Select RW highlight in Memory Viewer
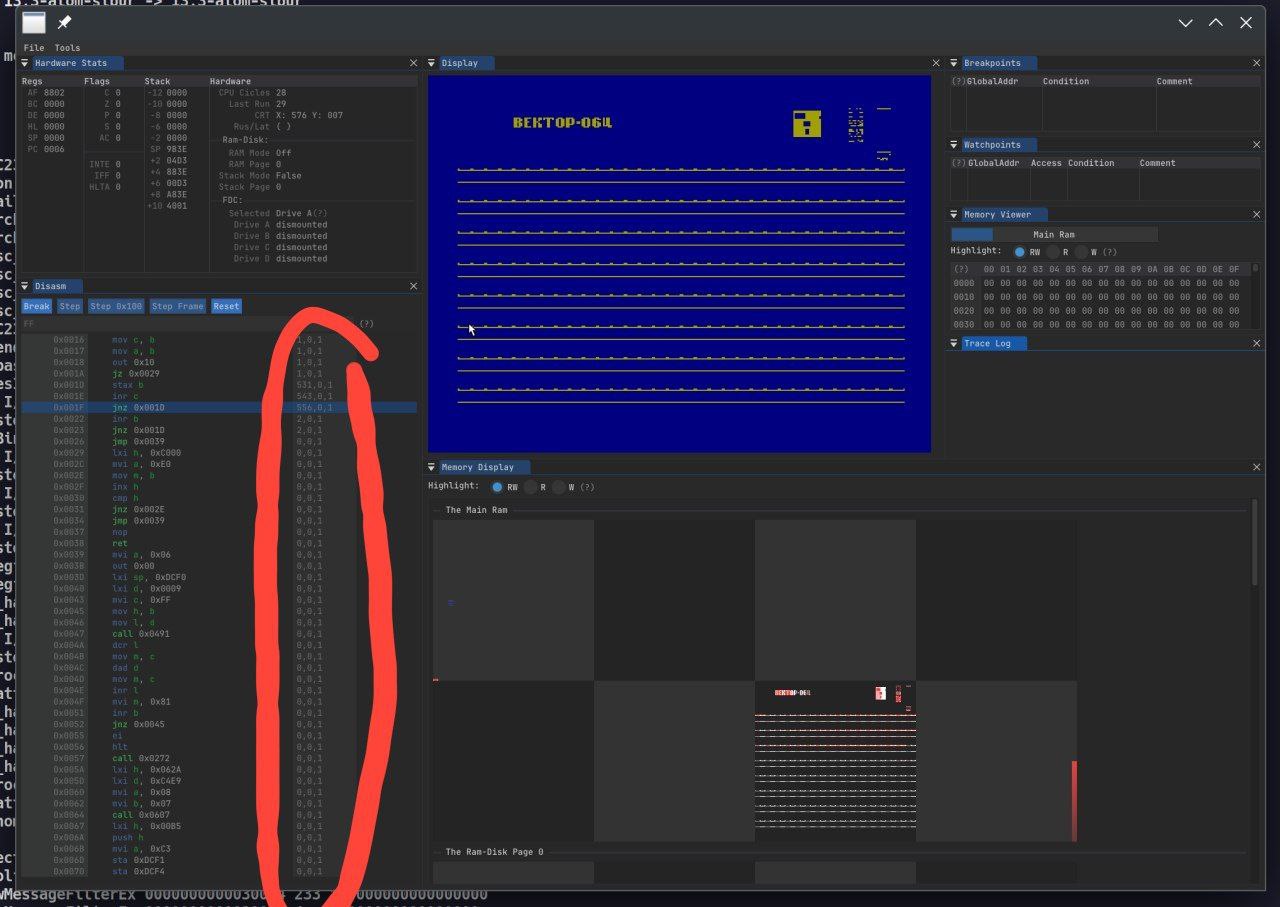 [1019, 252]
